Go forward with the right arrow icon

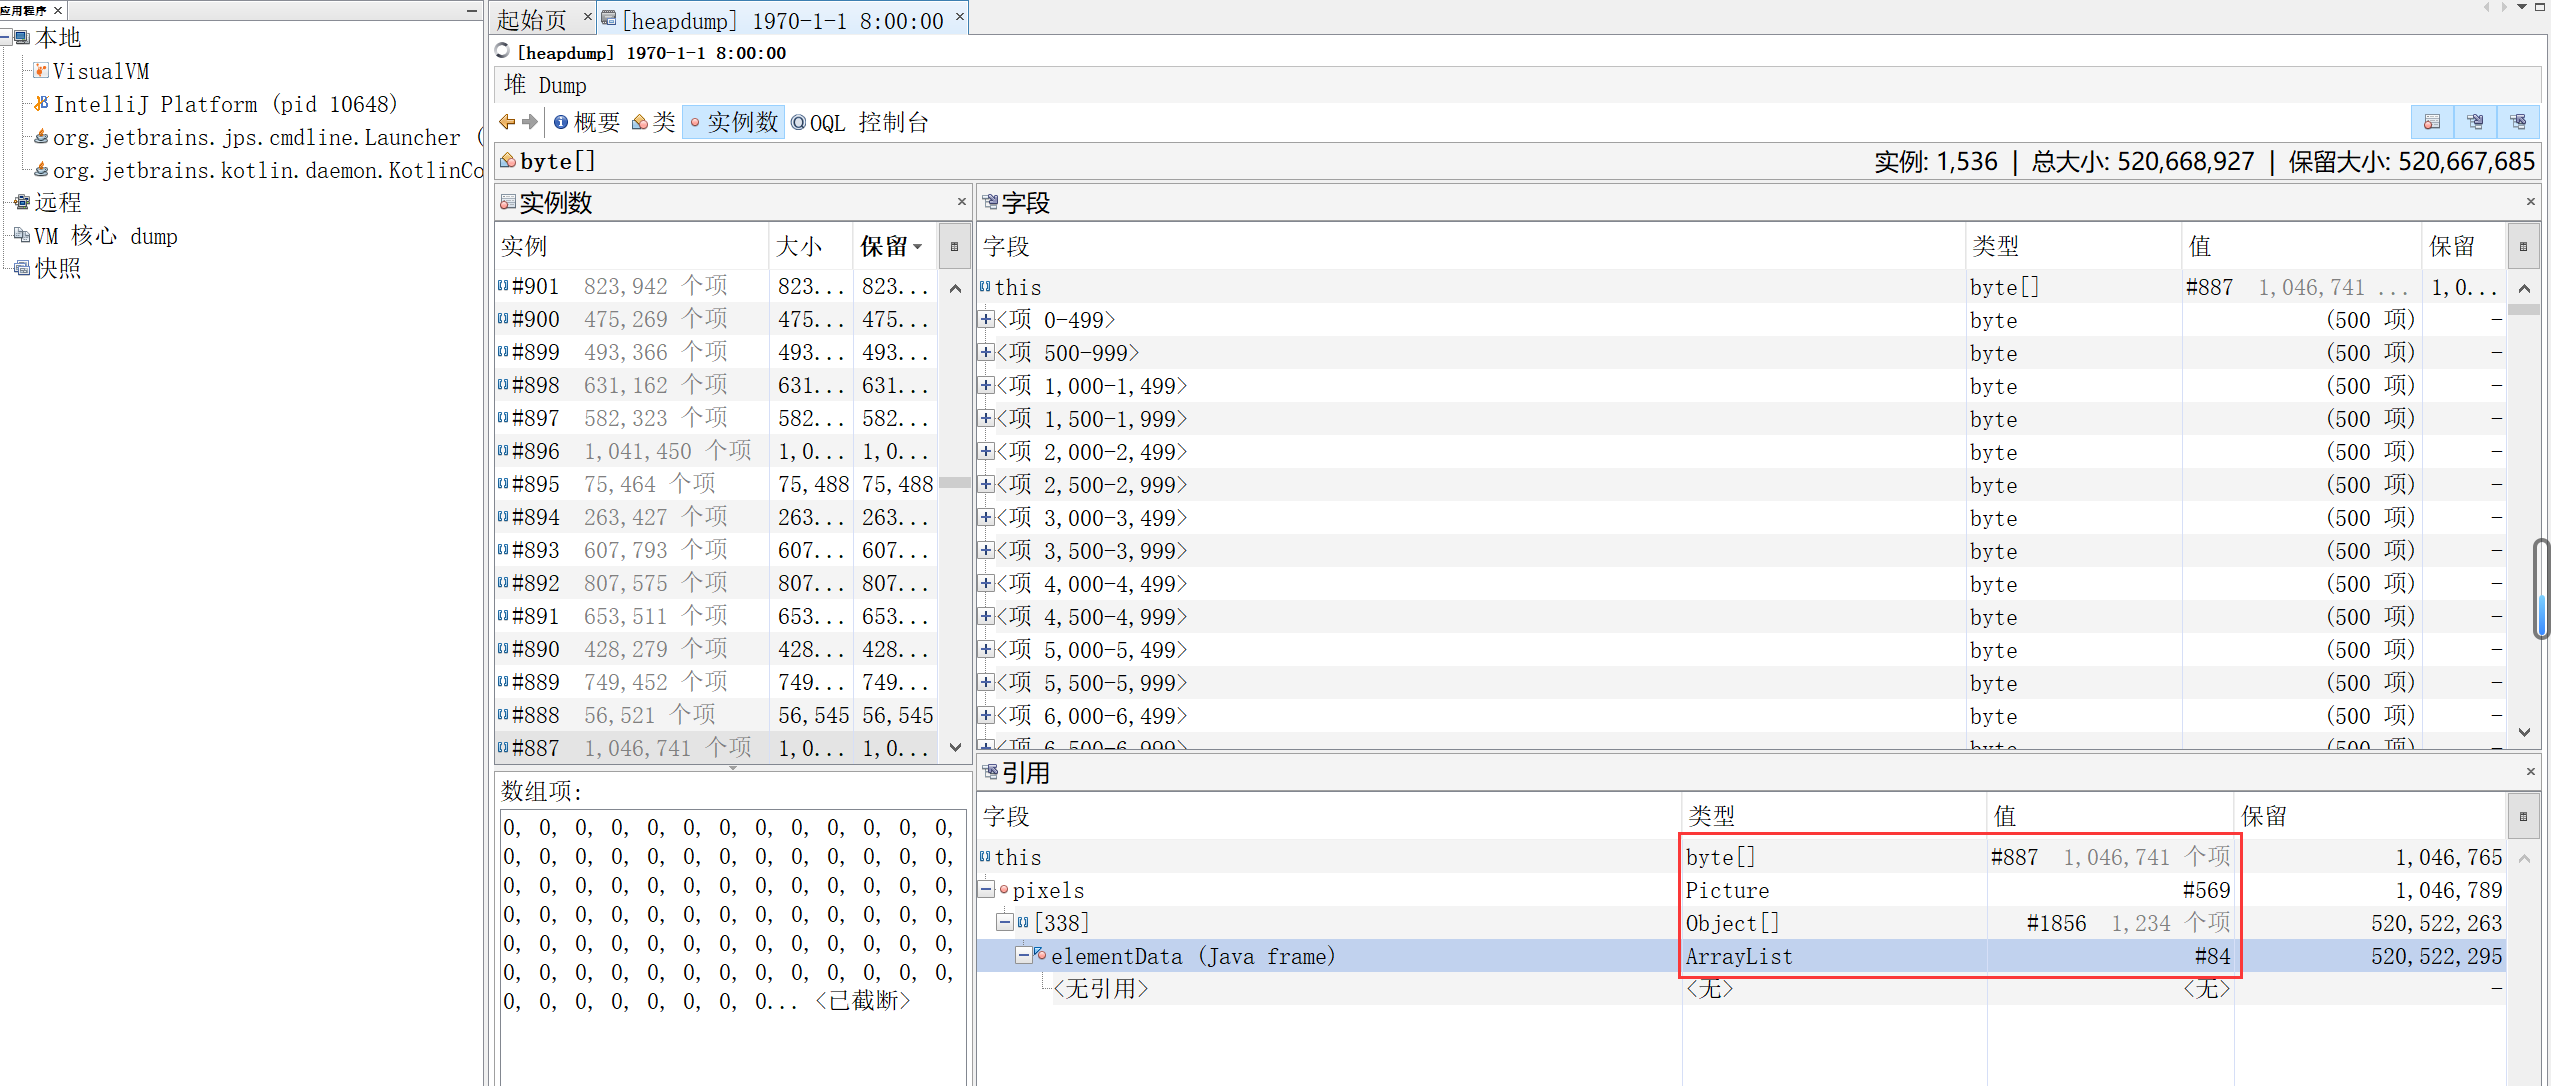pyautogui.click(x=530, y=122)
